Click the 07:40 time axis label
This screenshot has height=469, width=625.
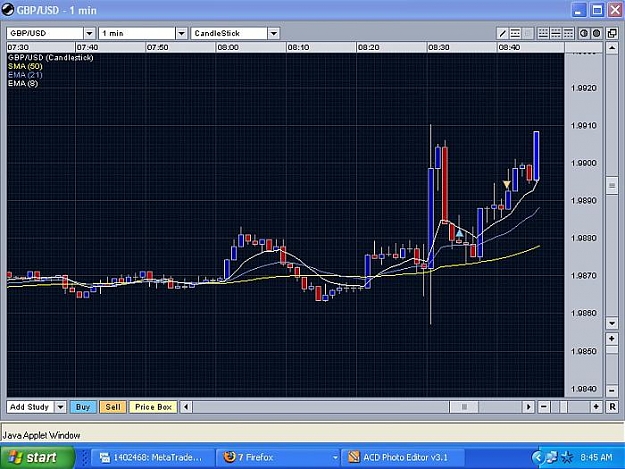click(87, 47)
